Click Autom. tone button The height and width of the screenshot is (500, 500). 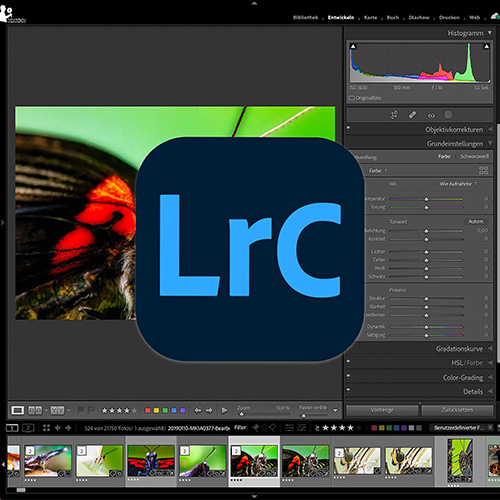[476, 222]
